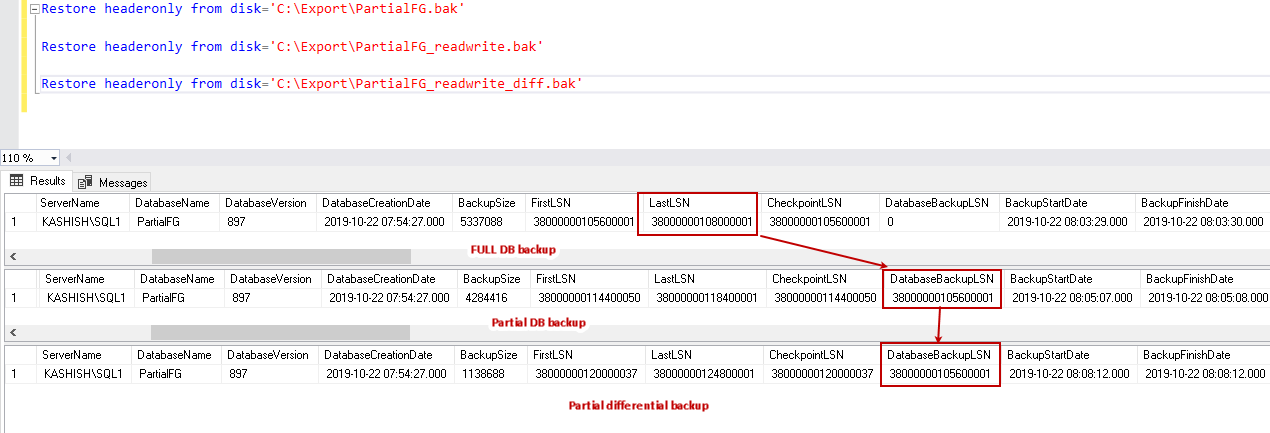The width and height of the screenshot is (1270, 433).
Task: Select FirstLSN cell 38000000120000037
Action: [x=587, y=373]
